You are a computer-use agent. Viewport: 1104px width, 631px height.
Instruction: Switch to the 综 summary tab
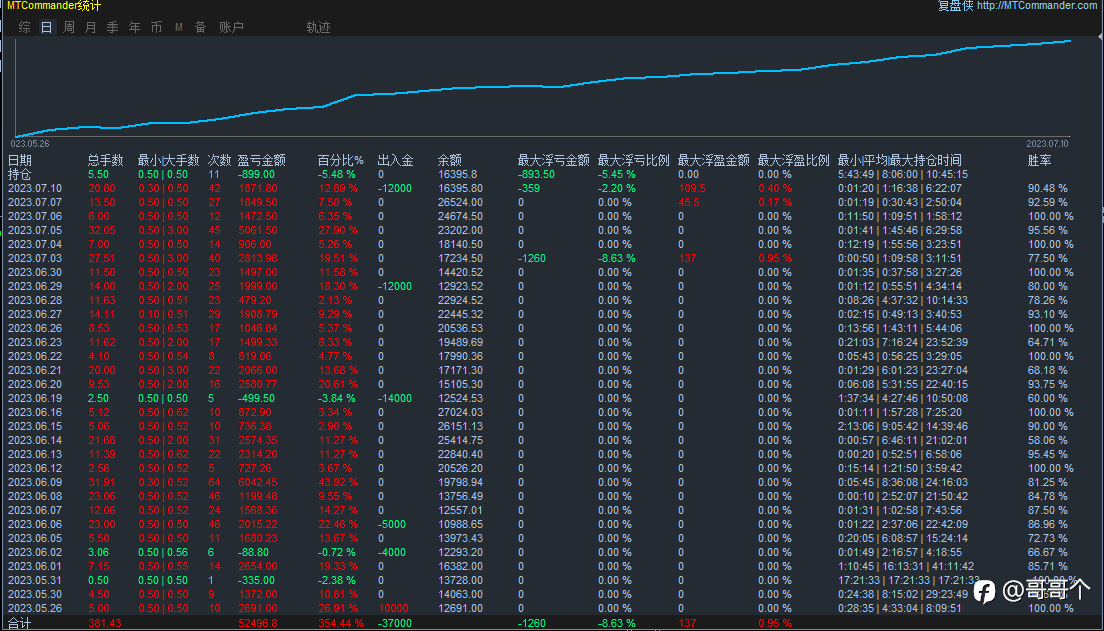25,27
